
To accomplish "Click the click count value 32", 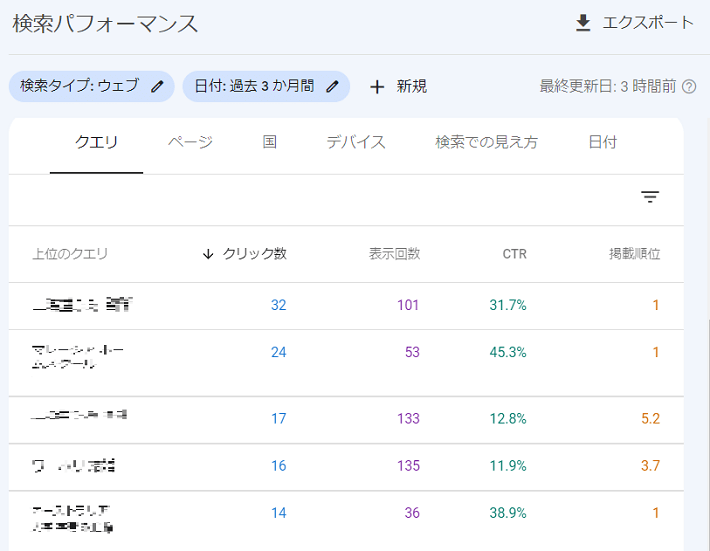I will 278,305.
